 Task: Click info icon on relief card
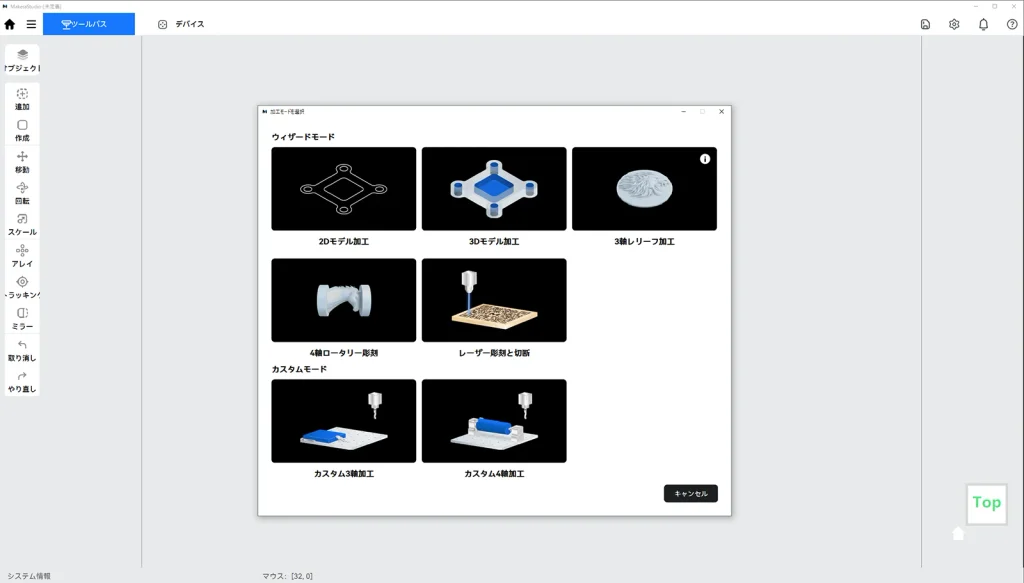click(x=705, y=159)
